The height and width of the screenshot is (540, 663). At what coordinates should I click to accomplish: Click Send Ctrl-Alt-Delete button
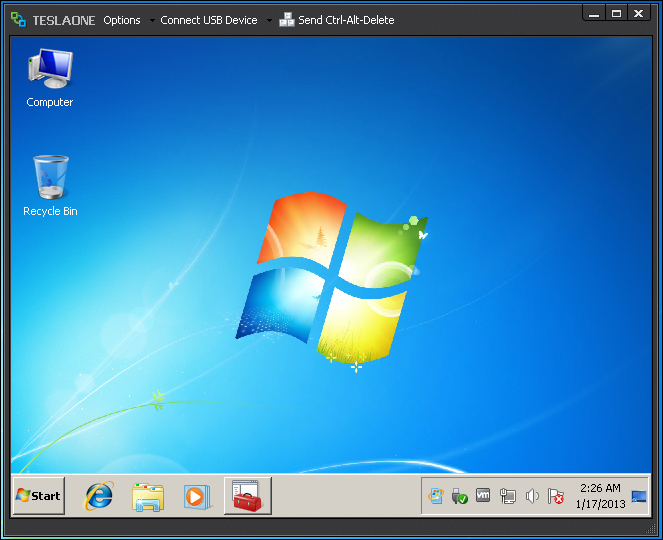[337, 20]
